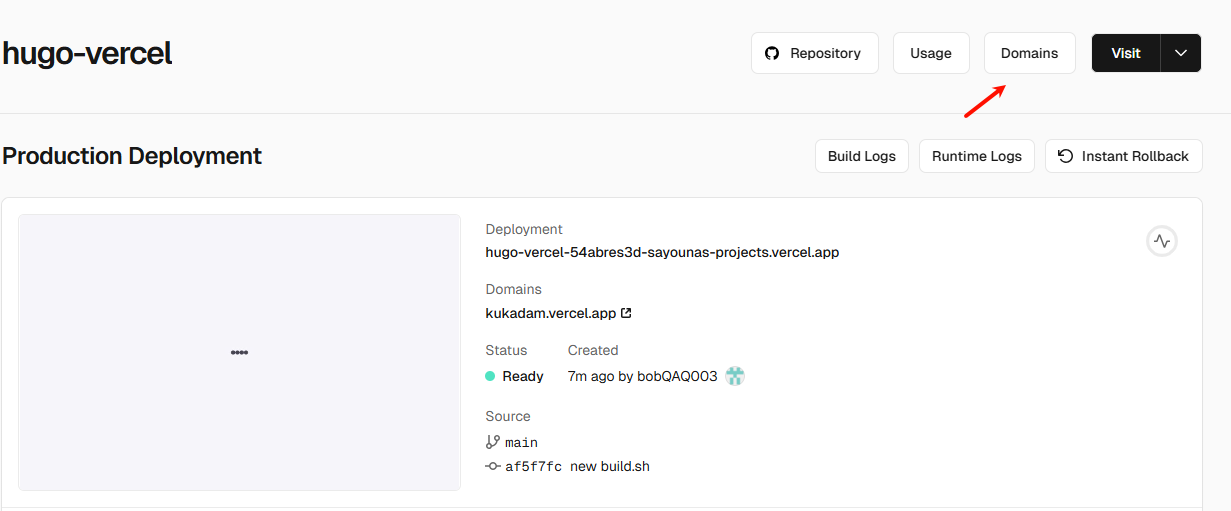Click the git branch icon beside main
This screenshot has width=1231, height=511.
click(x=492, y=442)
